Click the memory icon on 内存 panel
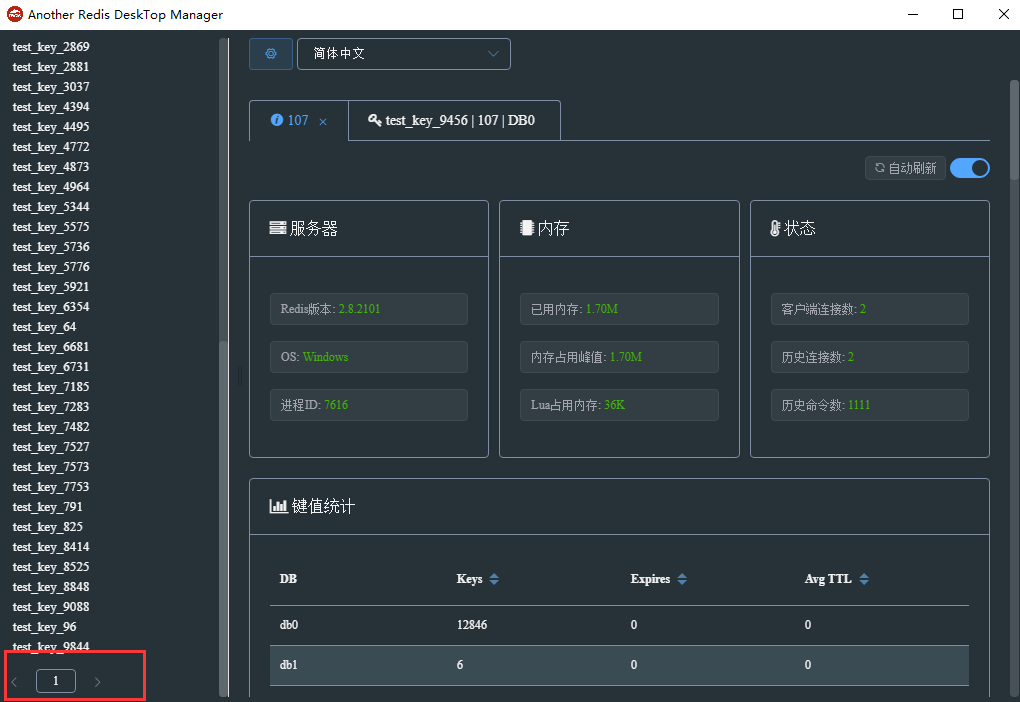 528,227
